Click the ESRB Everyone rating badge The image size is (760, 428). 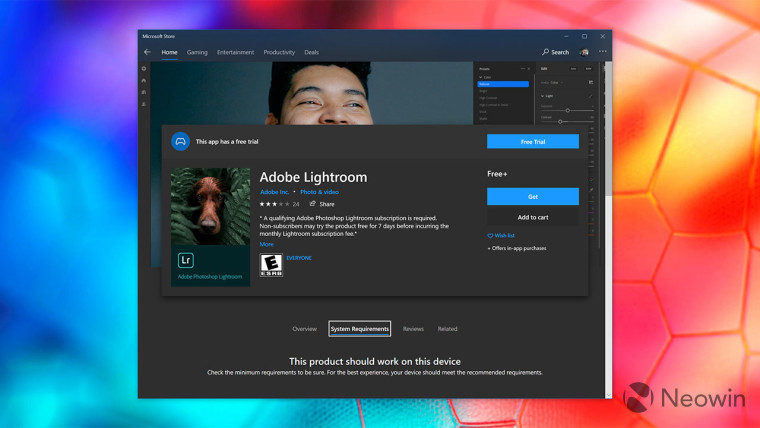click(x=271, y=265)
